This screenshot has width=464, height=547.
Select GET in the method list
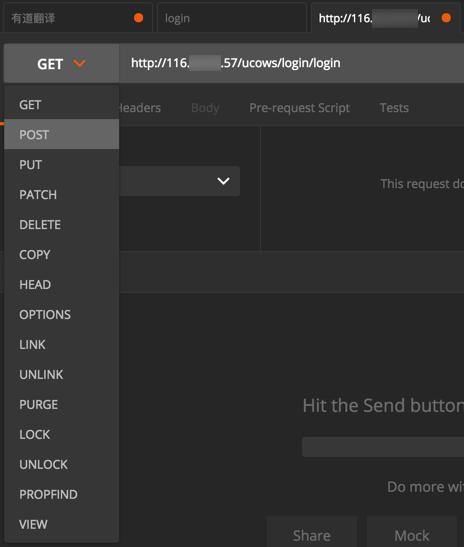[x=61, y=105]
